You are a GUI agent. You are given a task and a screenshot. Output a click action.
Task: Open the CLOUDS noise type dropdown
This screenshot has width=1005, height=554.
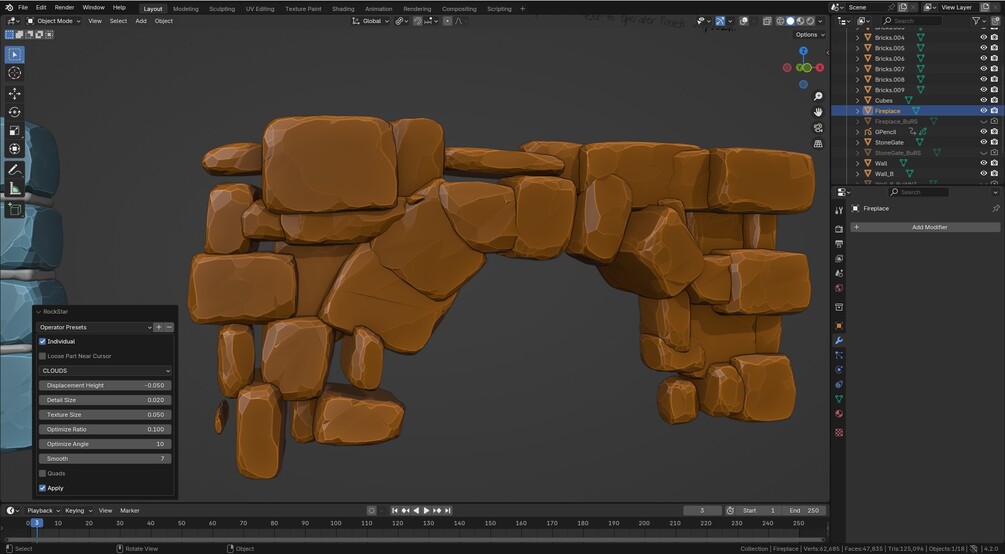(105, 371)
